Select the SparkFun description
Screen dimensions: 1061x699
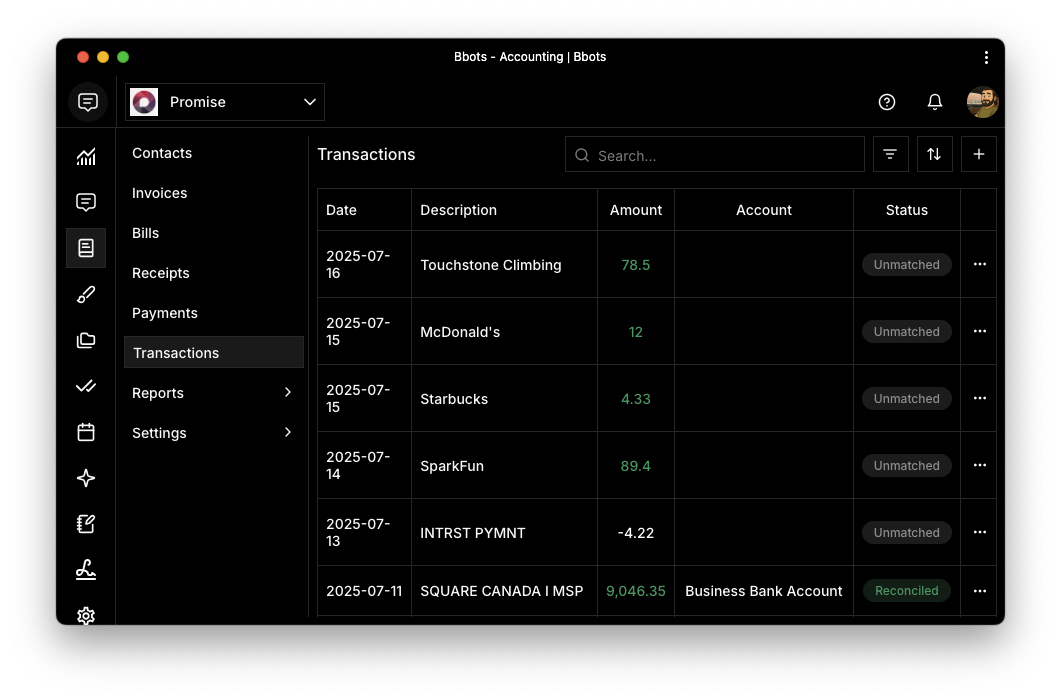[452, 466]
